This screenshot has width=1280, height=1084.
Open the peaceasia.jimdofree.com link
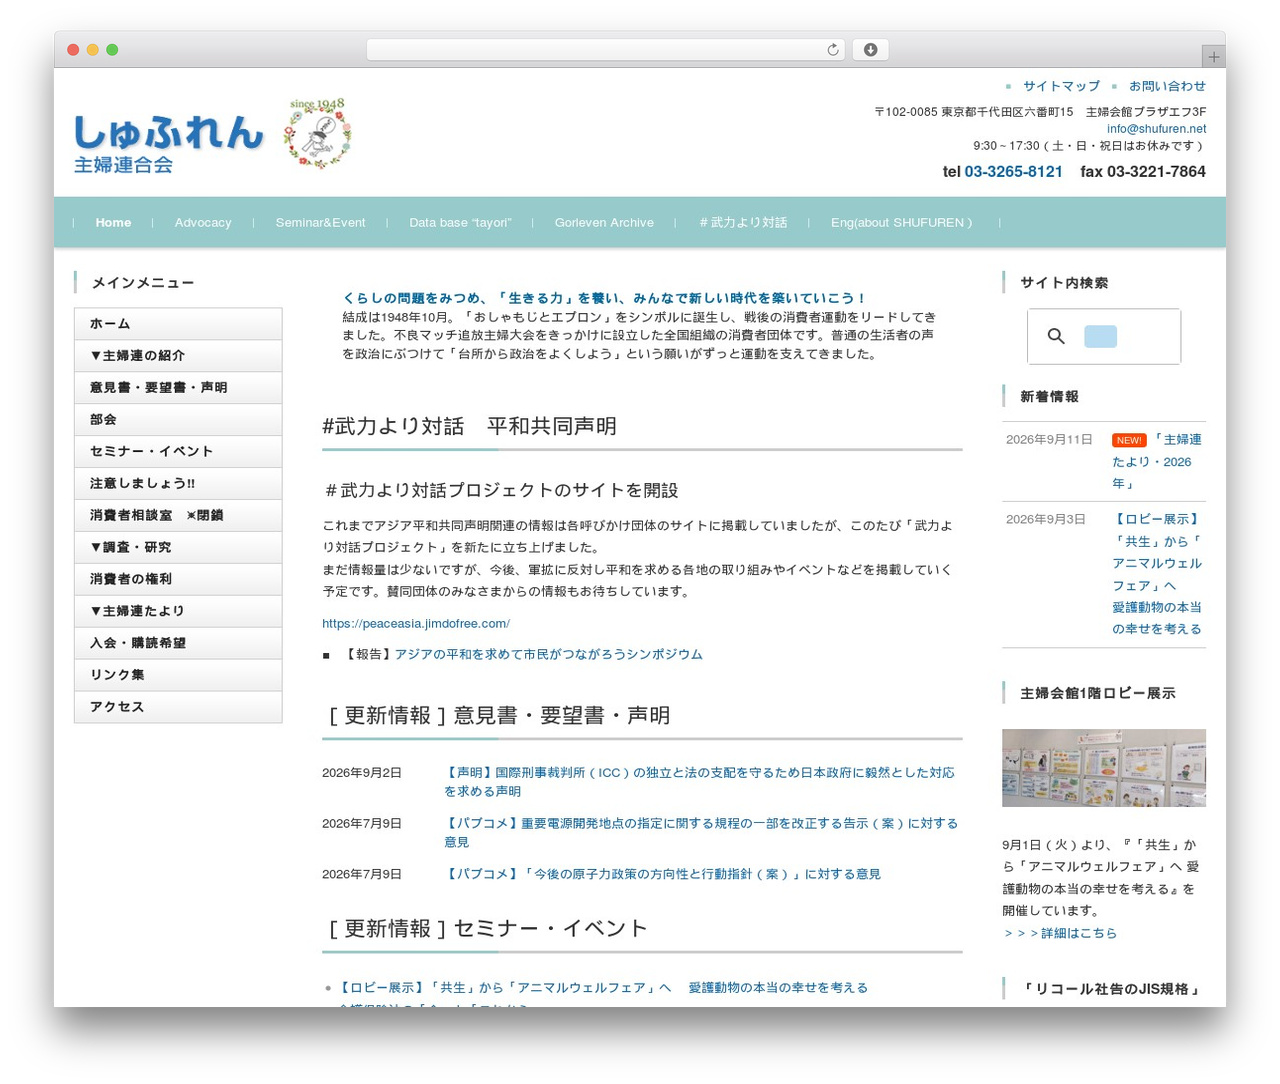416,623
